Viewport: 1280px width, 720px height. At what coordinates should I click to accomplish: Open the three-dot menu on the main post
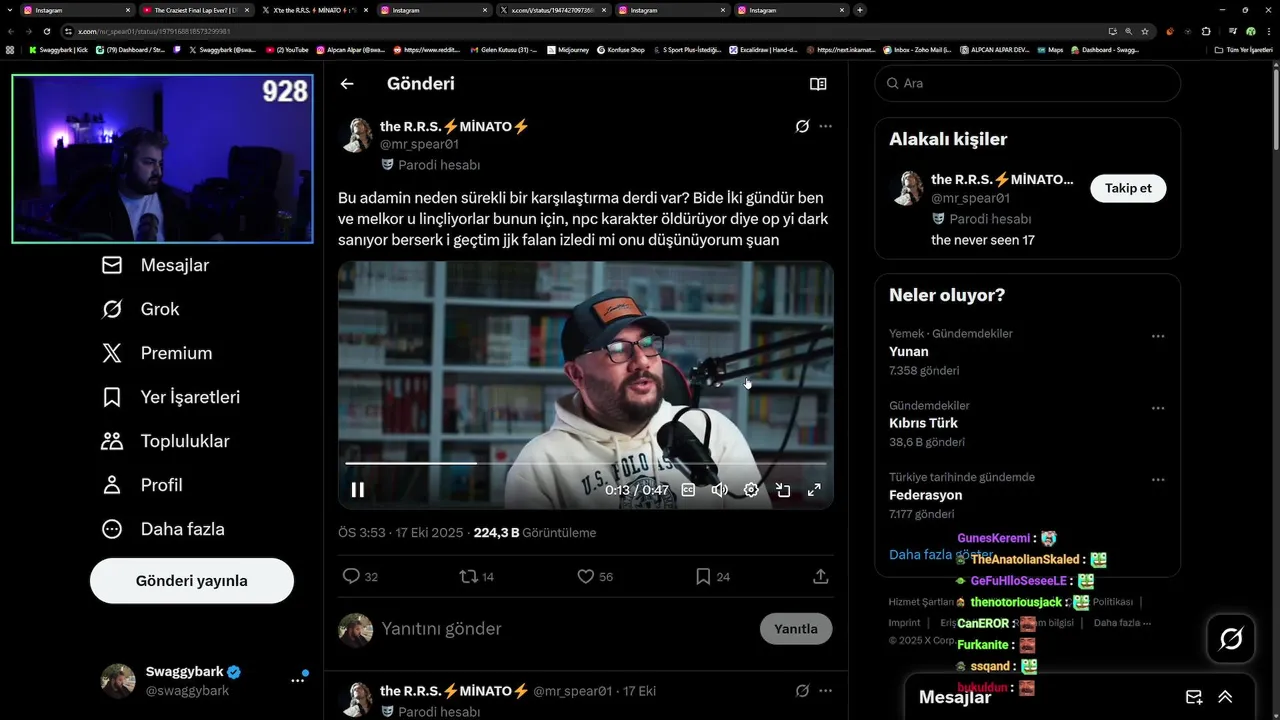pos(825,127)
